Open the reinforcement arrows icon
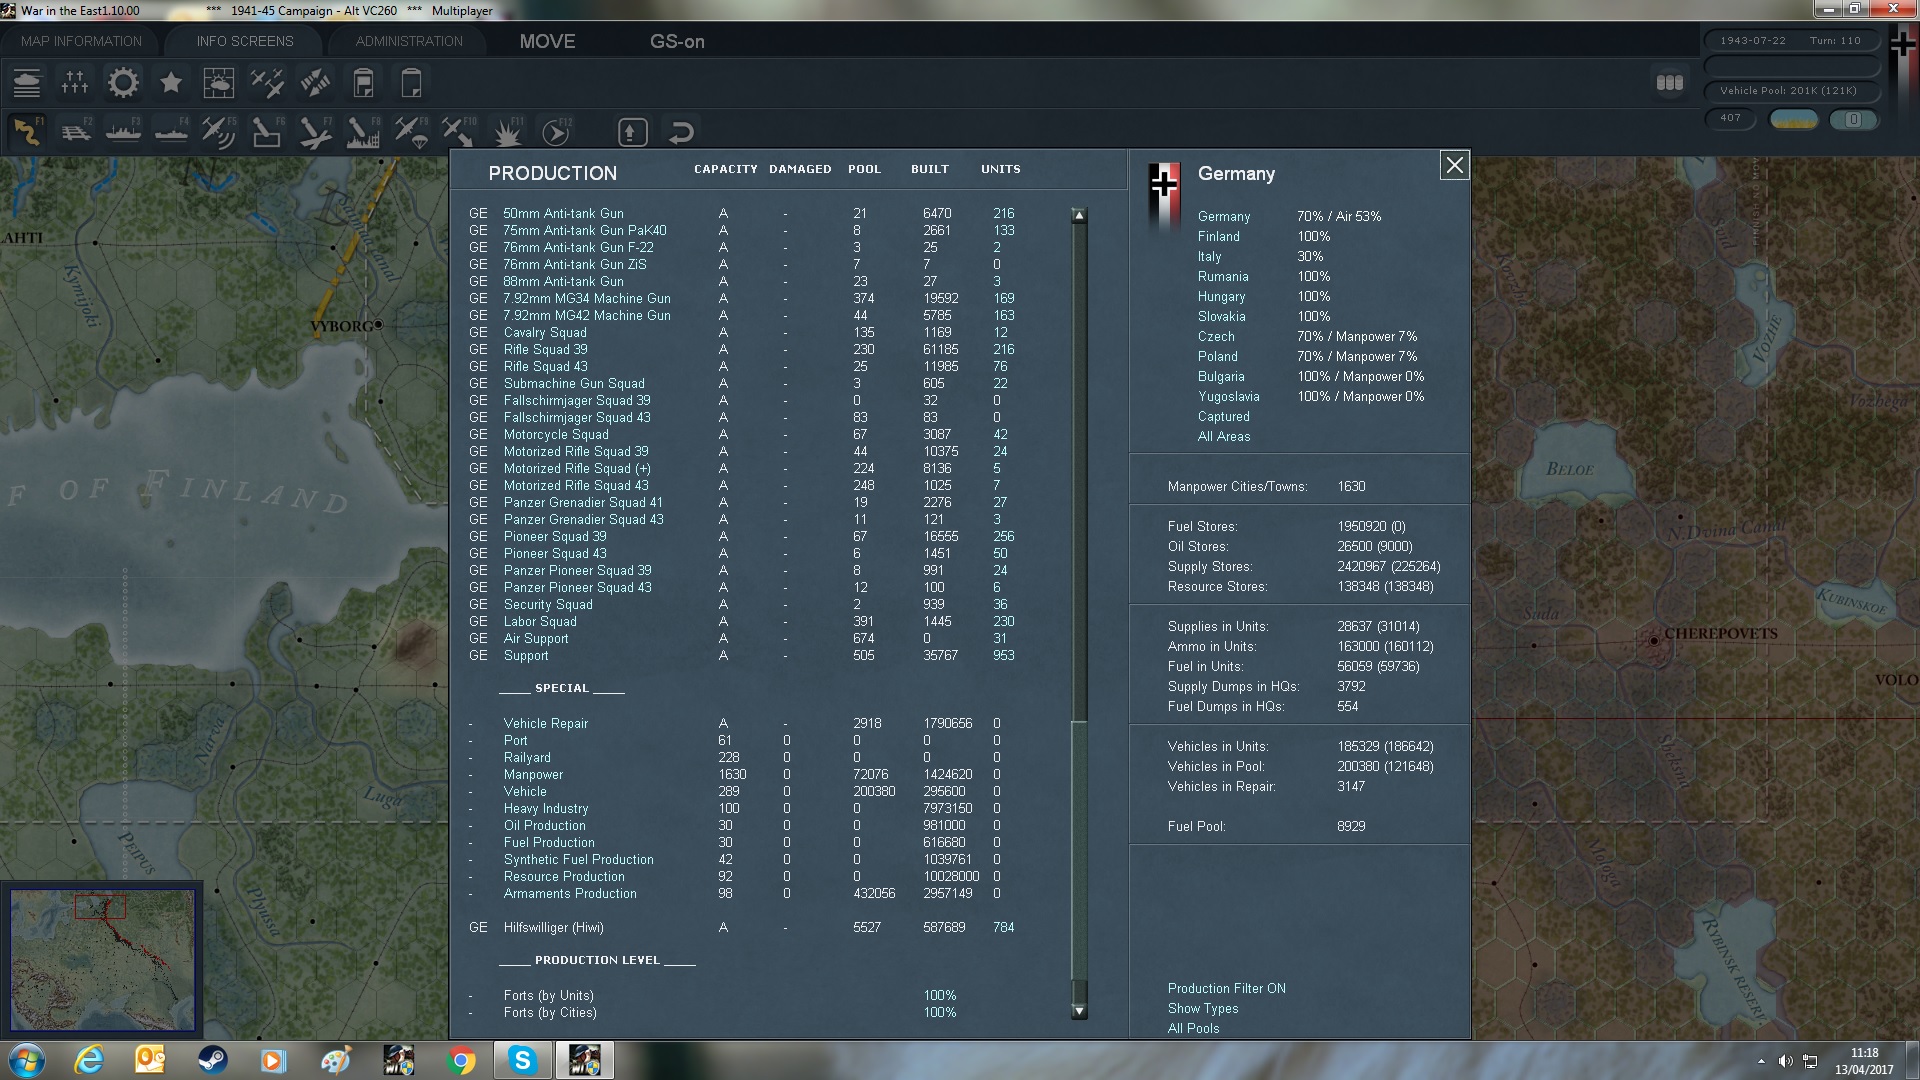Image resolution: width=1920 pixels, height=1080 pixels. click(315, 83)
